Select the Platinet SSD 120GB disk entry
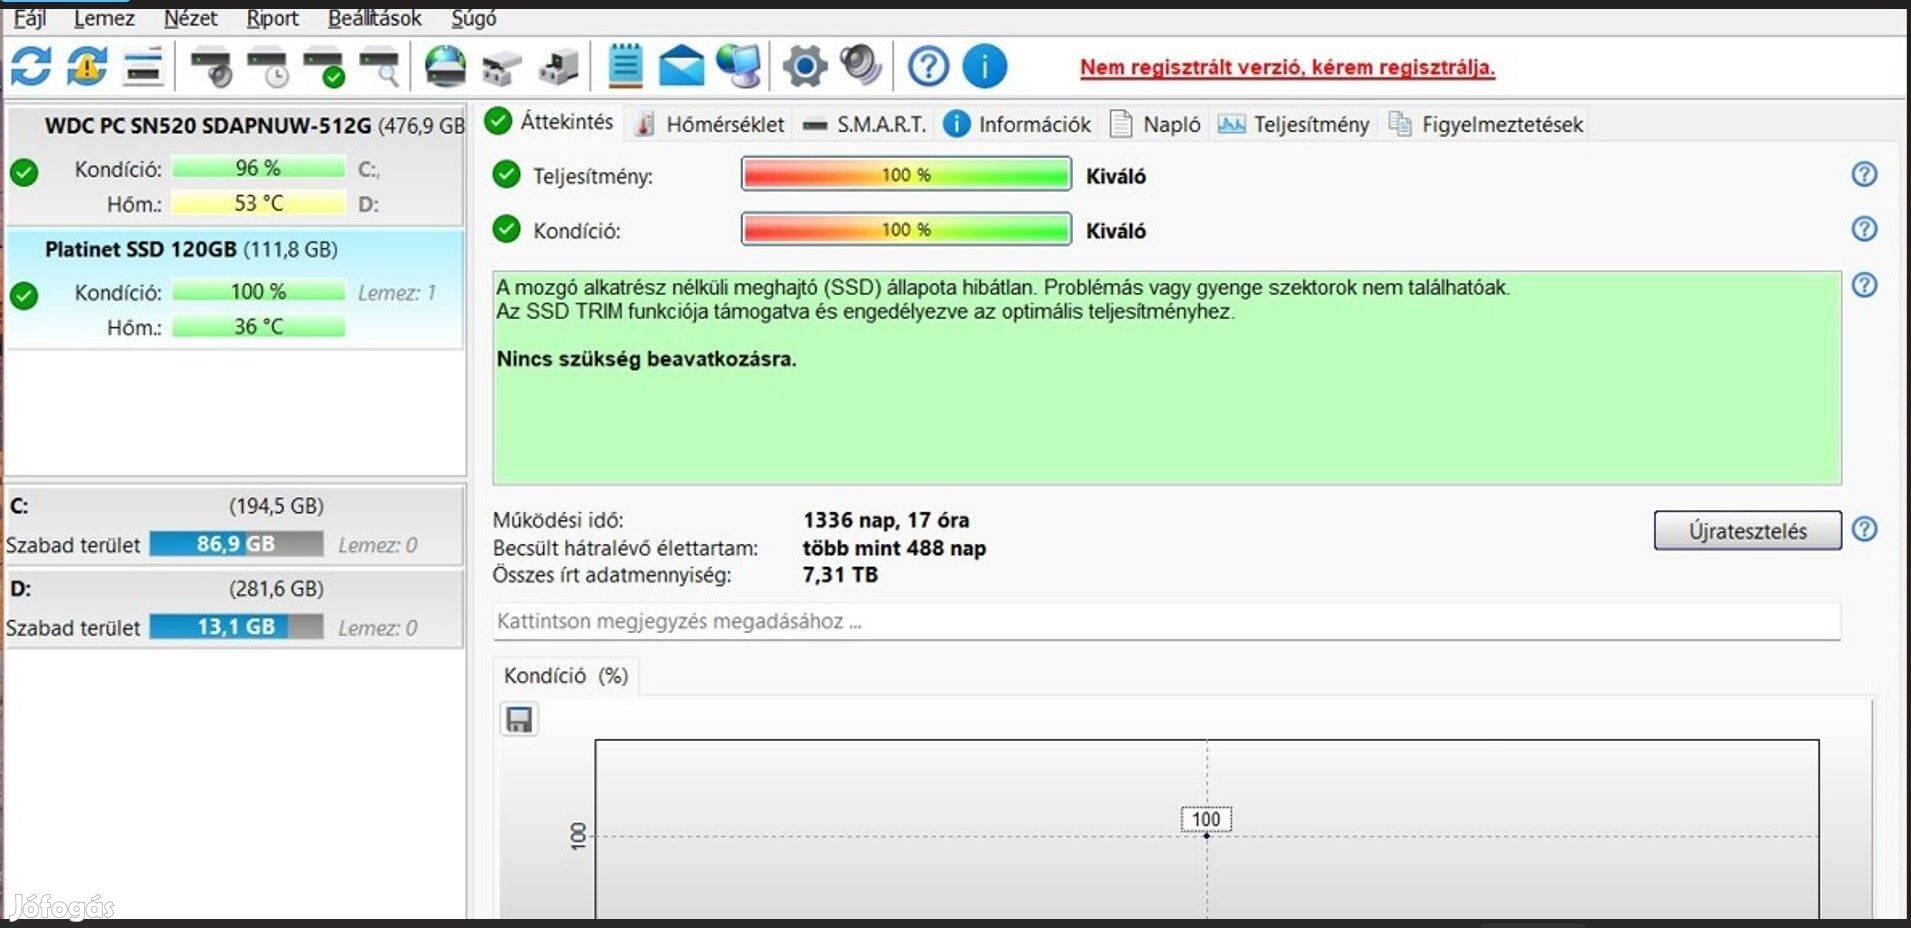The width and height of the screenshot is (1911, 928). pos(236,289)
